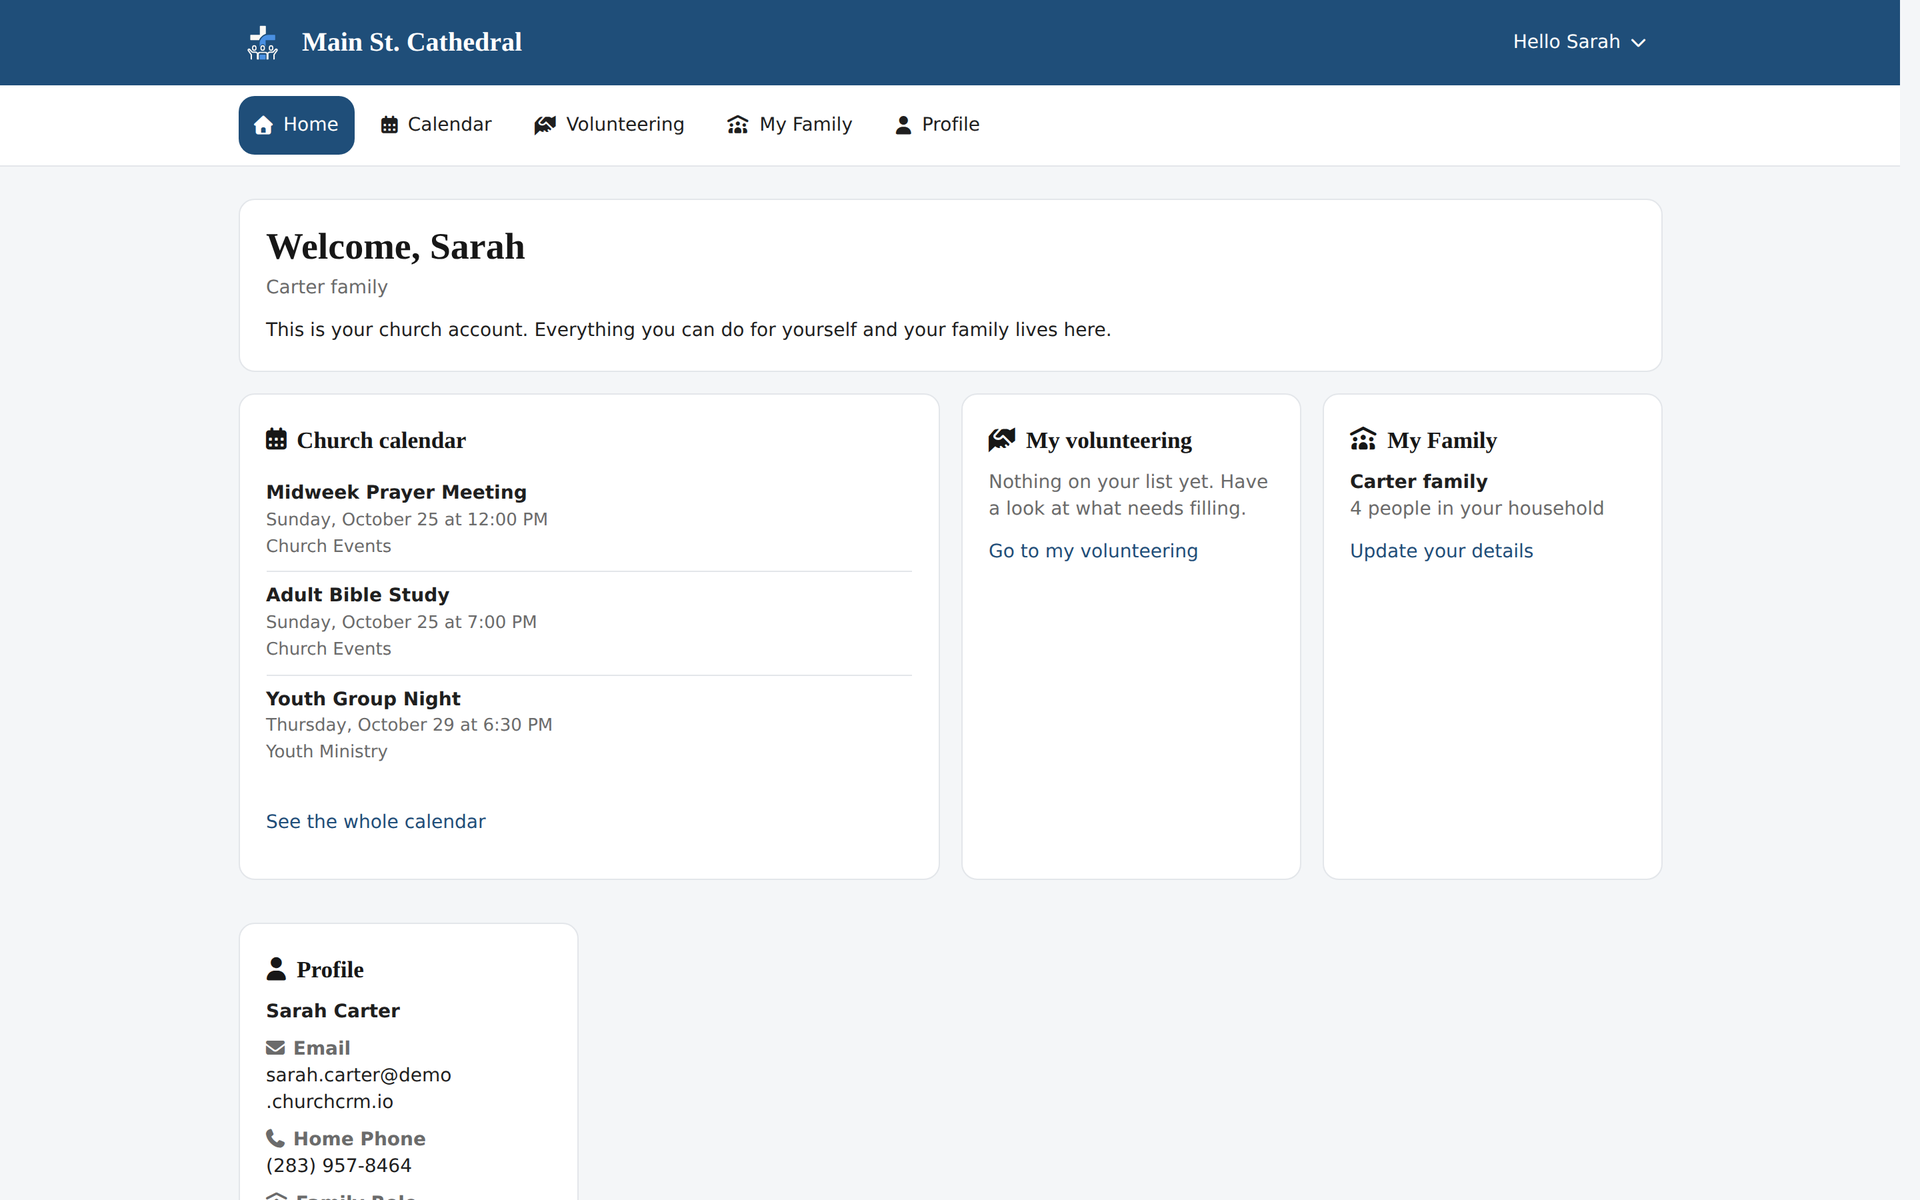Click the Main St. Cathedral site title
This screenshot has height=1200, width=1920.
pyautogui.click(x=412, y=42)
